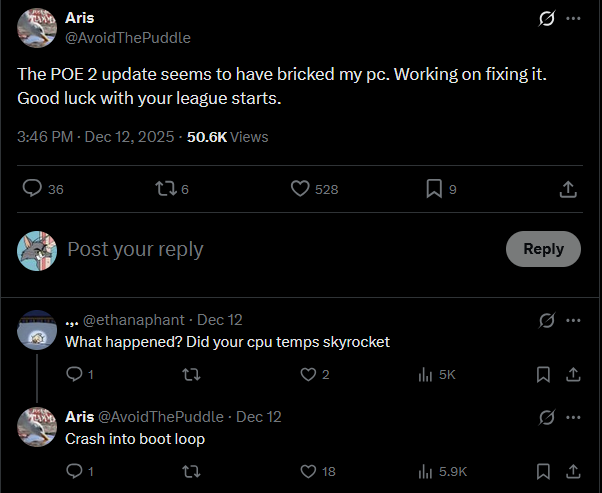Image resolution: width=602 pixels, height=493 pixels.
Task: Open more options on main post
Action: (573, 18)
